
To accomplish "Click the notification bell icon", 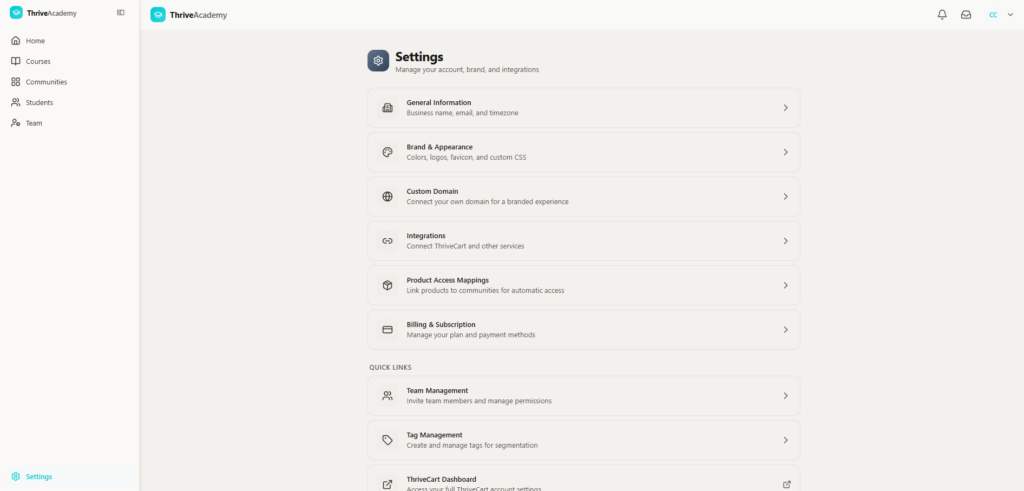I will tap(942, 15).
